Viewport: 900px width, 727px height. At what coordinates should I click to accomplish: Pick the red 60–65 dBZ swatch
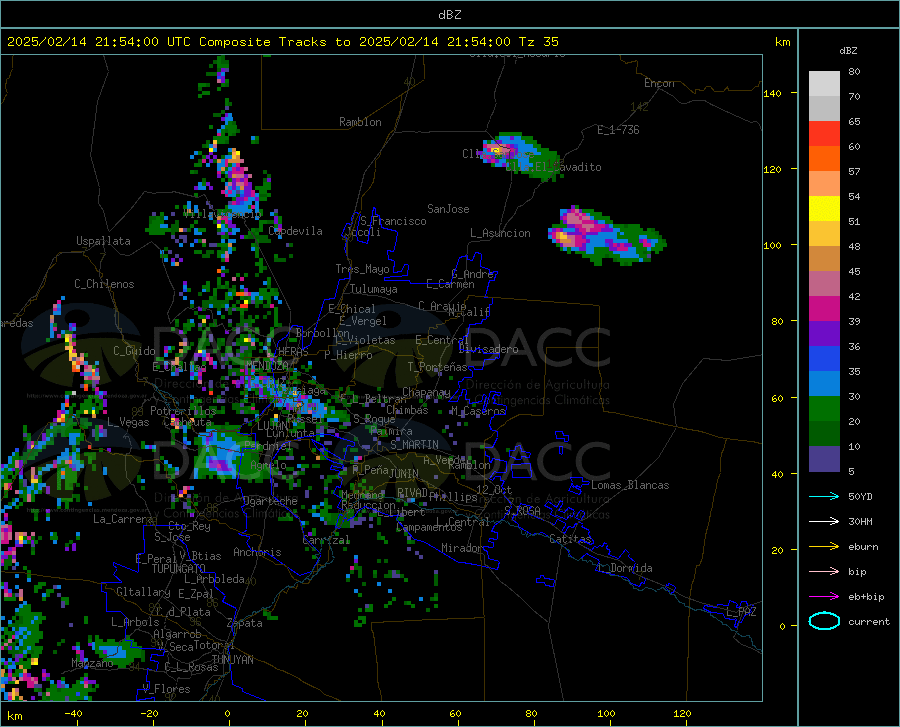[x=824, y=134]
